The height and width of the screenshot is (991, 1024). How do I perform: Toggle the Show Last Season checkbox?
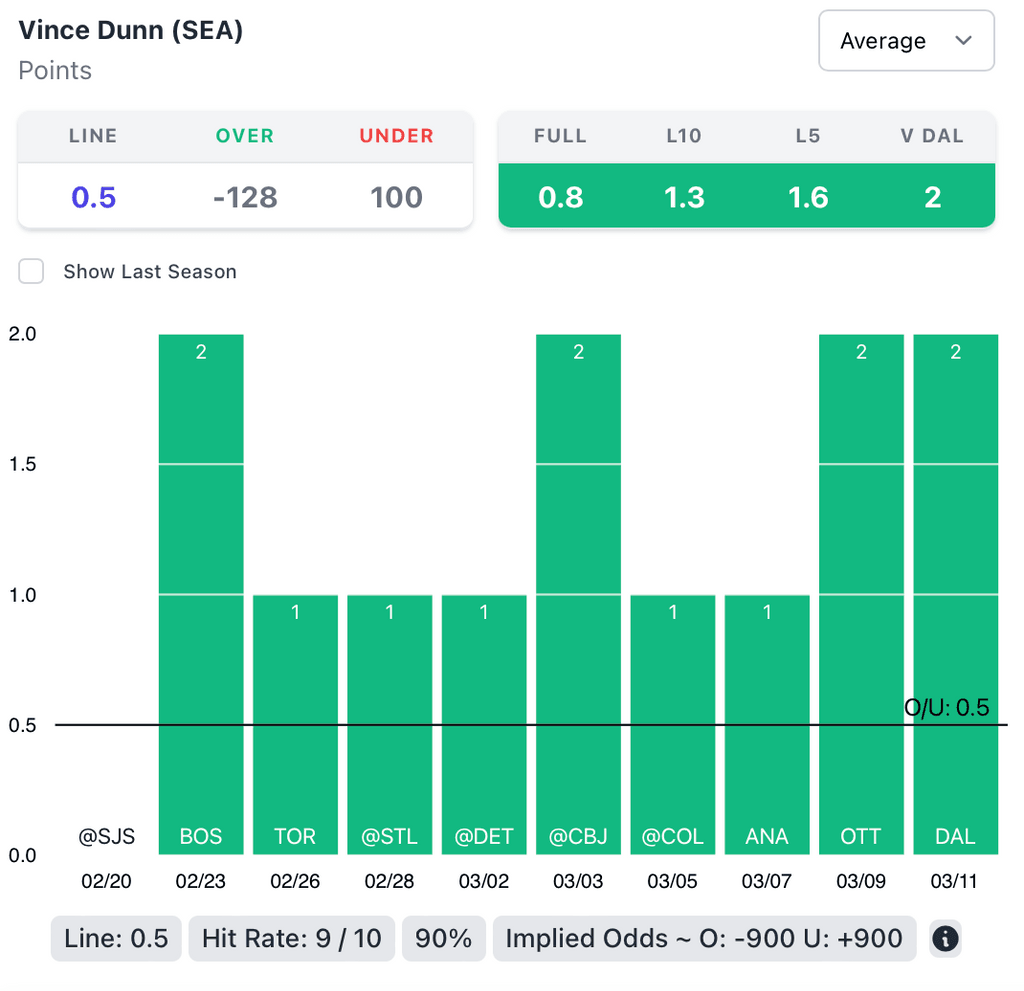coord(32,271)
